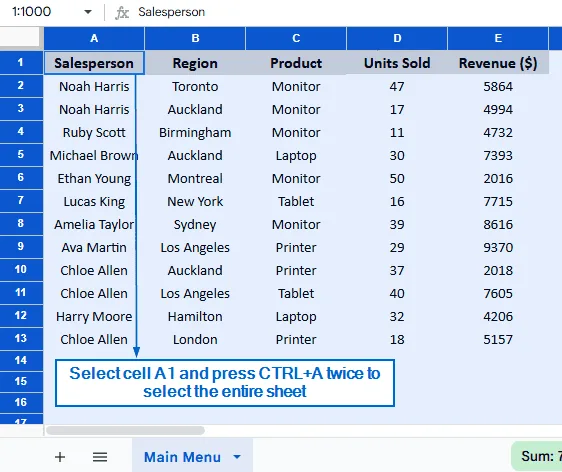Select the London cell
Screen dimensions: 562x472
coord(195,339)
